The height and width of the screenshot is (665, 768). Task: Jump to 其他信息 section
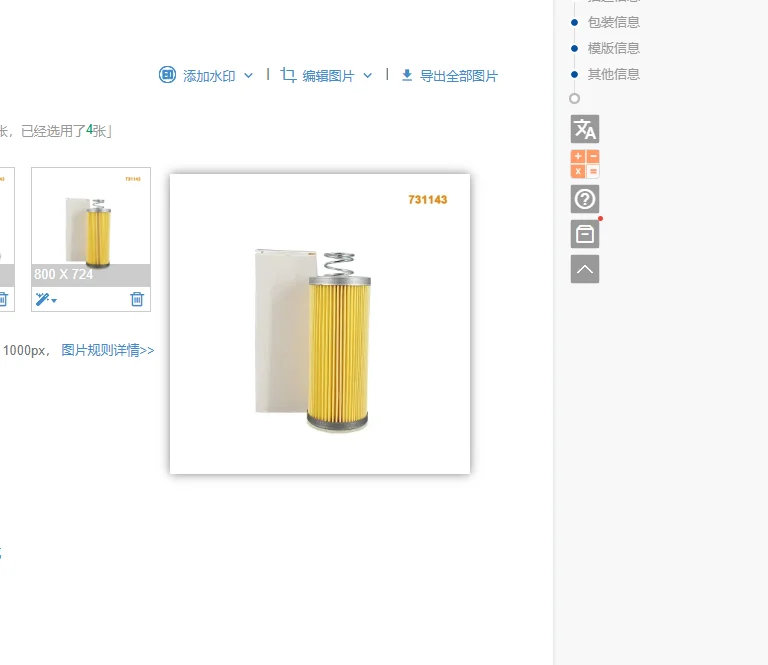coord(614,74)
